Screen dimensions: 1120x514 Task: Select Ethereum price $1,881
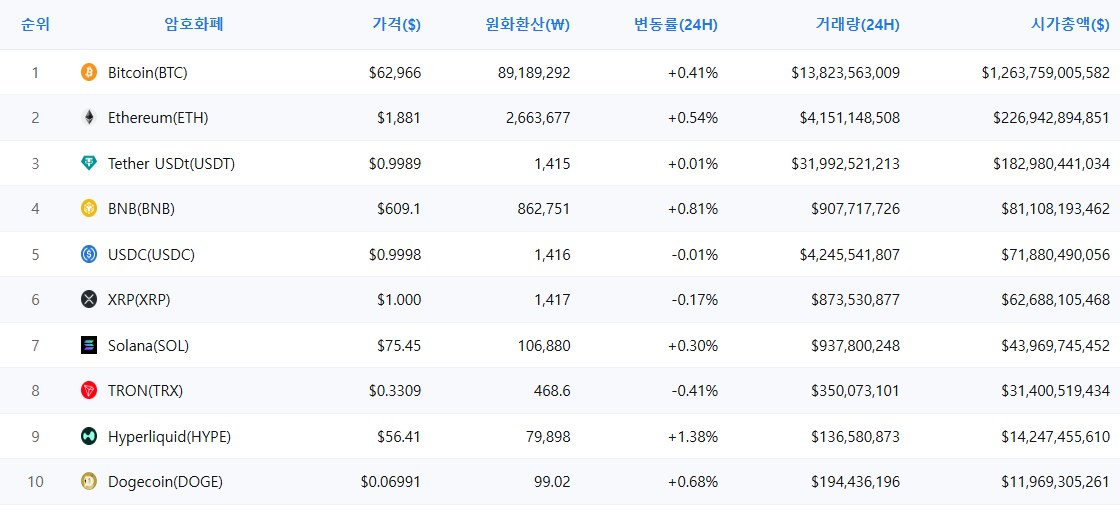click(x=399, y=118)
